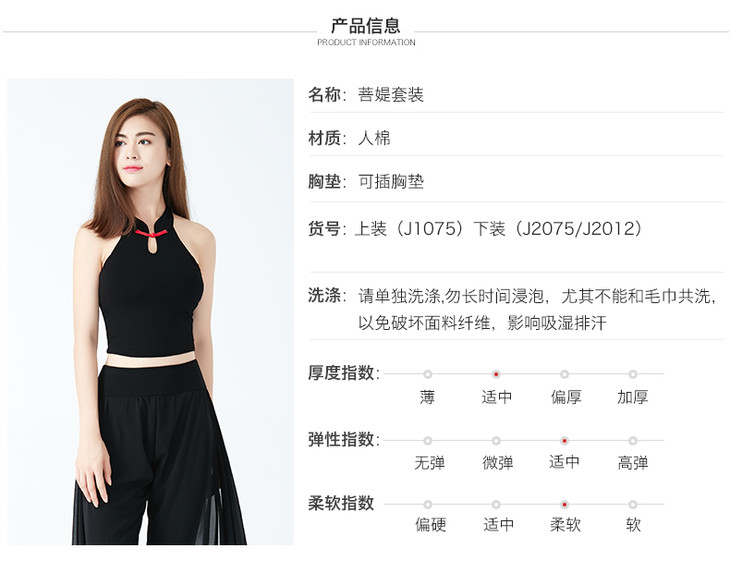Screen dimensions: 730x573
Task: Click the 无弹 label text
Action: click(x=429, y=463)
